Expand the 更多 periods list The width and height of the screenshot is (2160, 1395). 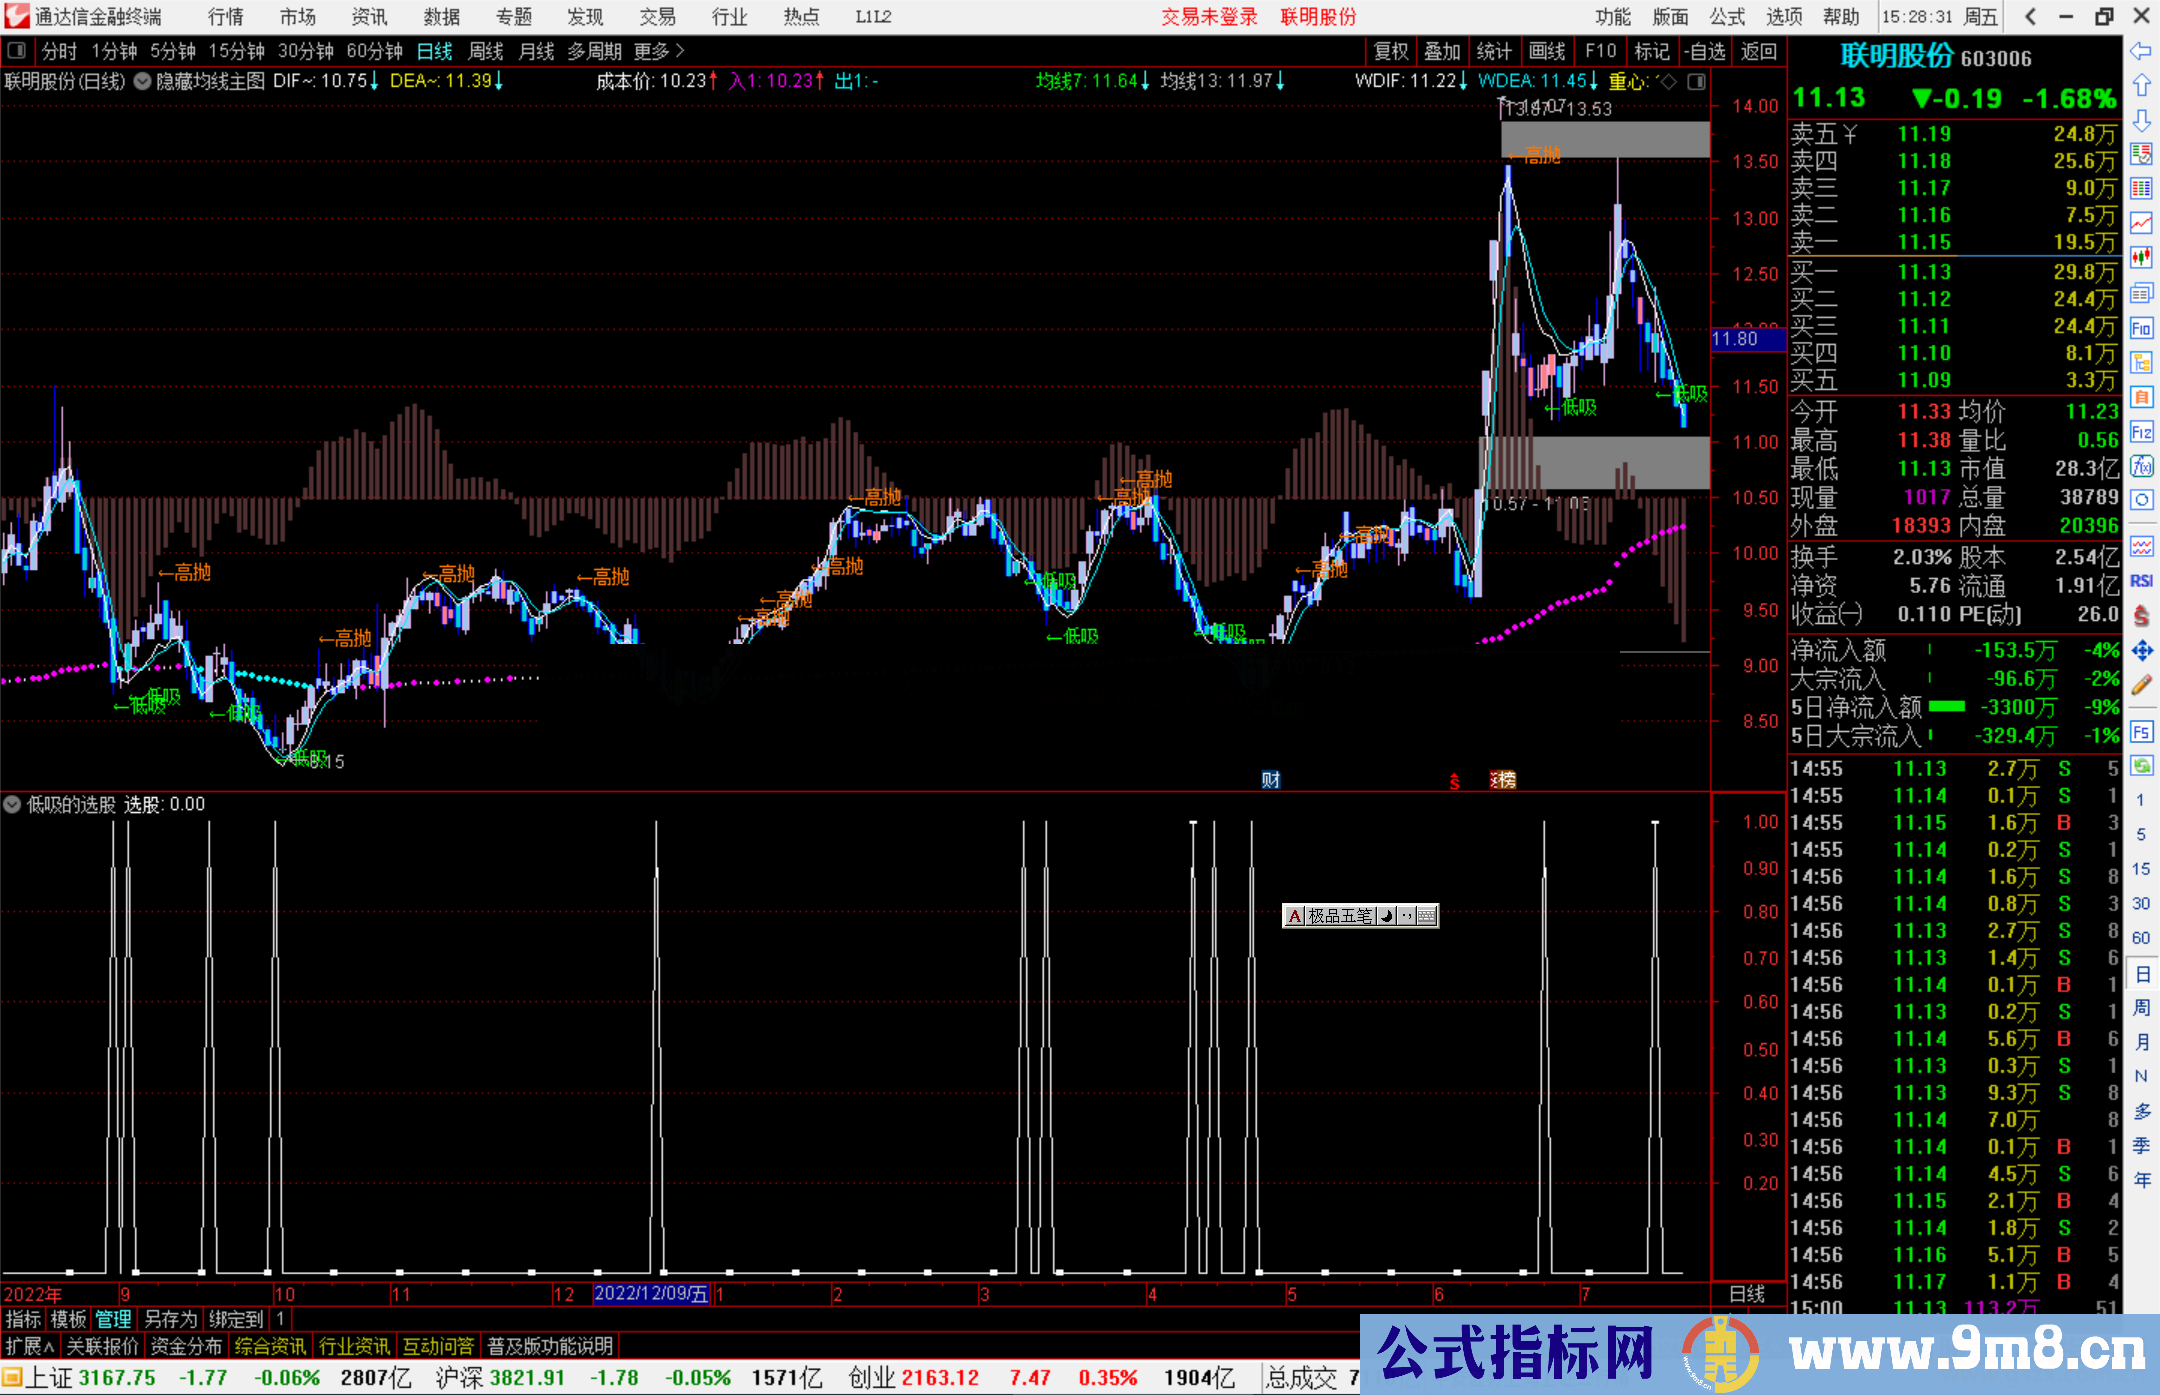[x=659, y=51]
